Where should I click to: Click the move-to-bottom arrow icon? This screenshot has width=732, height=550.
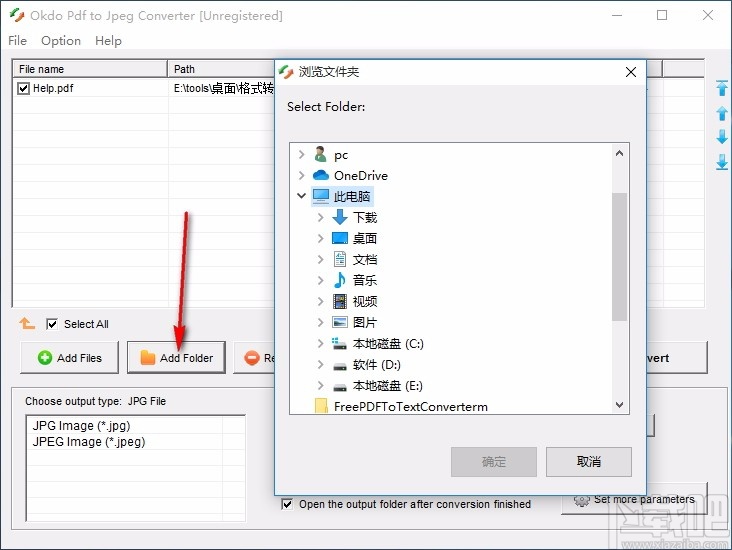[x=722, y=162]
